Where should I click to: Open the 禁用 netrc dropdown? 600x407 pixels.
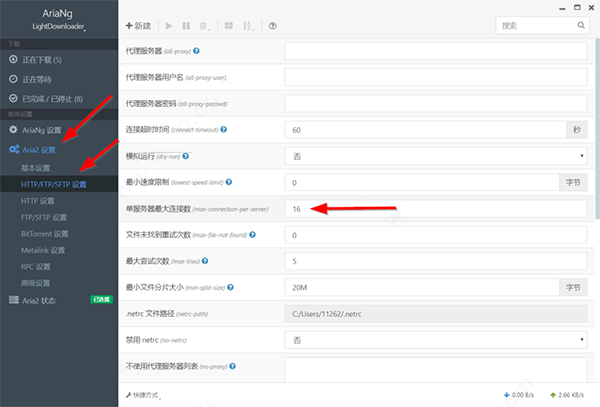(x=435, y=340)
